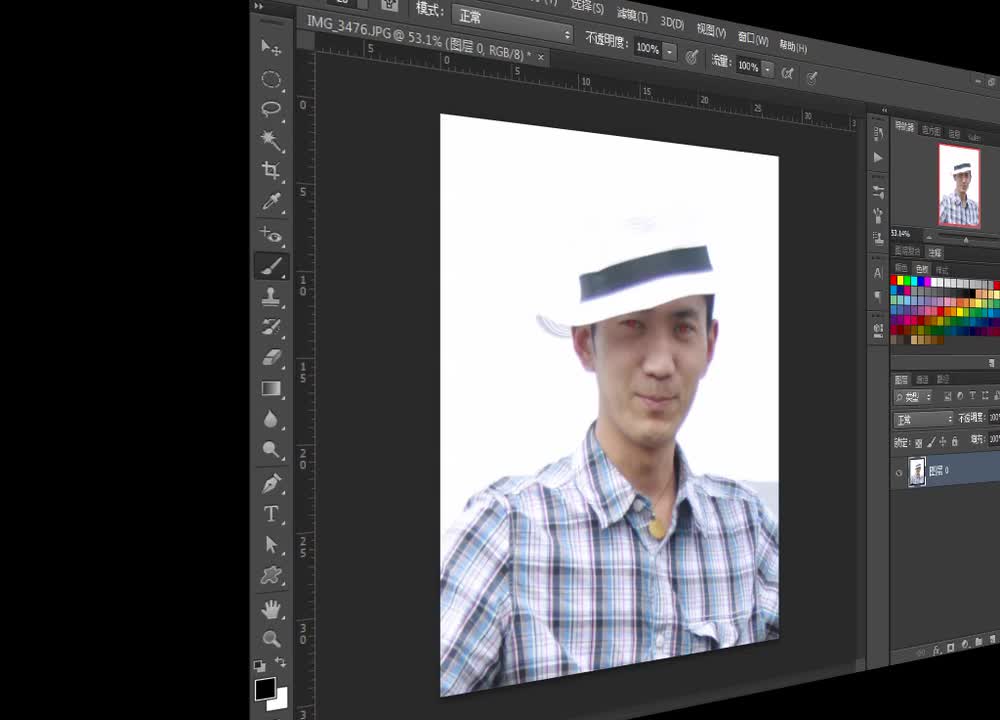Select the Move tool
1000x720 pixels.
coord(271,48)
